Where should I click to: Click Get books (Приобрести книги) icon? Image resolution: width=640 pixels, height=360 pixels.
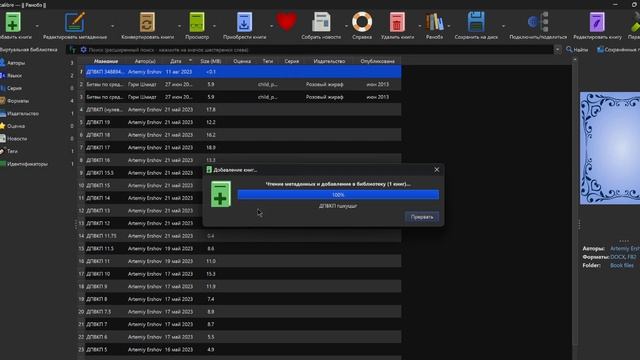pos(244,22)
